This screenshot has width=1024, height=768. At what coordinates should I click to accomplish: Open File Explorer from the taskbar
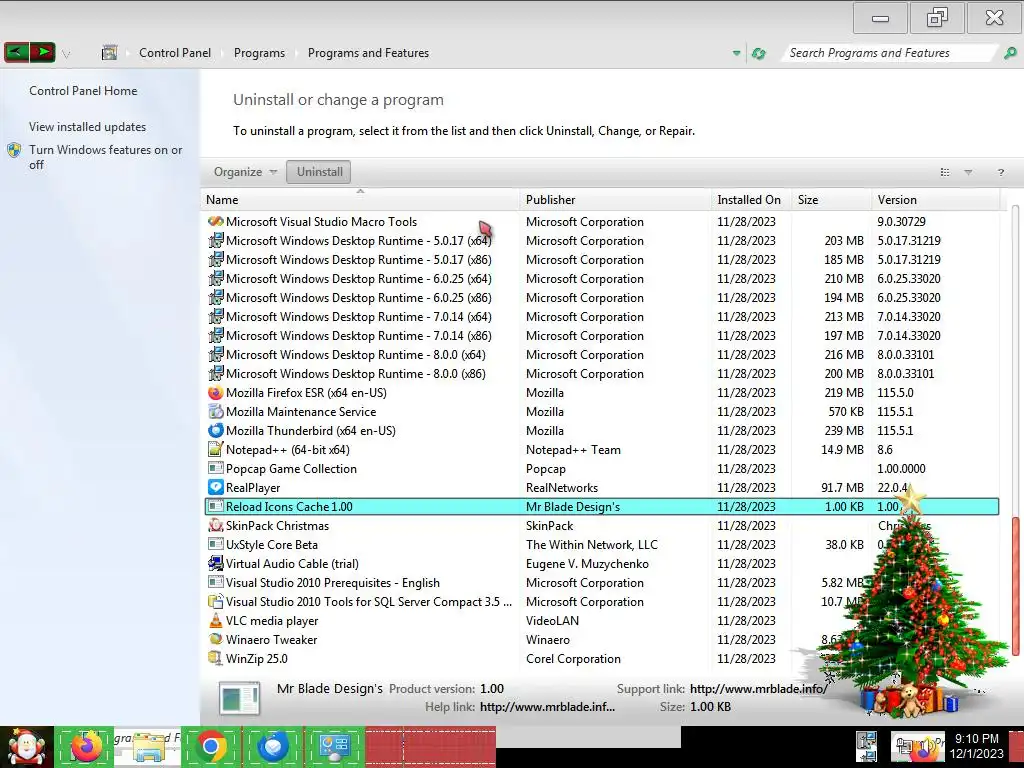tap(149, 746)
